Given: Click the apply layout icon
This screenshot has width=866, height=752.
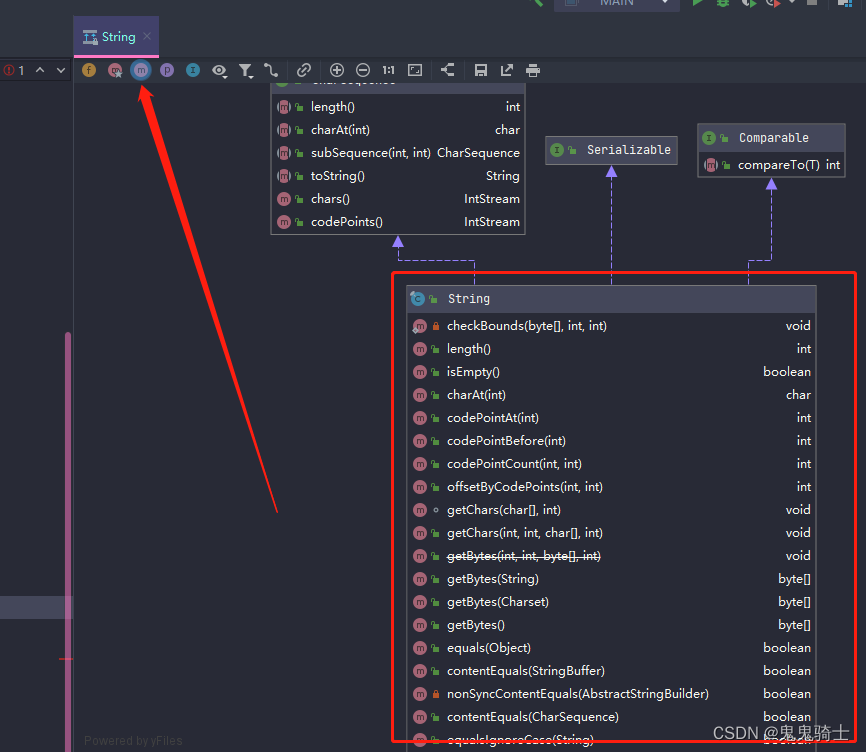Looking at the screenshot, I should coord(447,70).
